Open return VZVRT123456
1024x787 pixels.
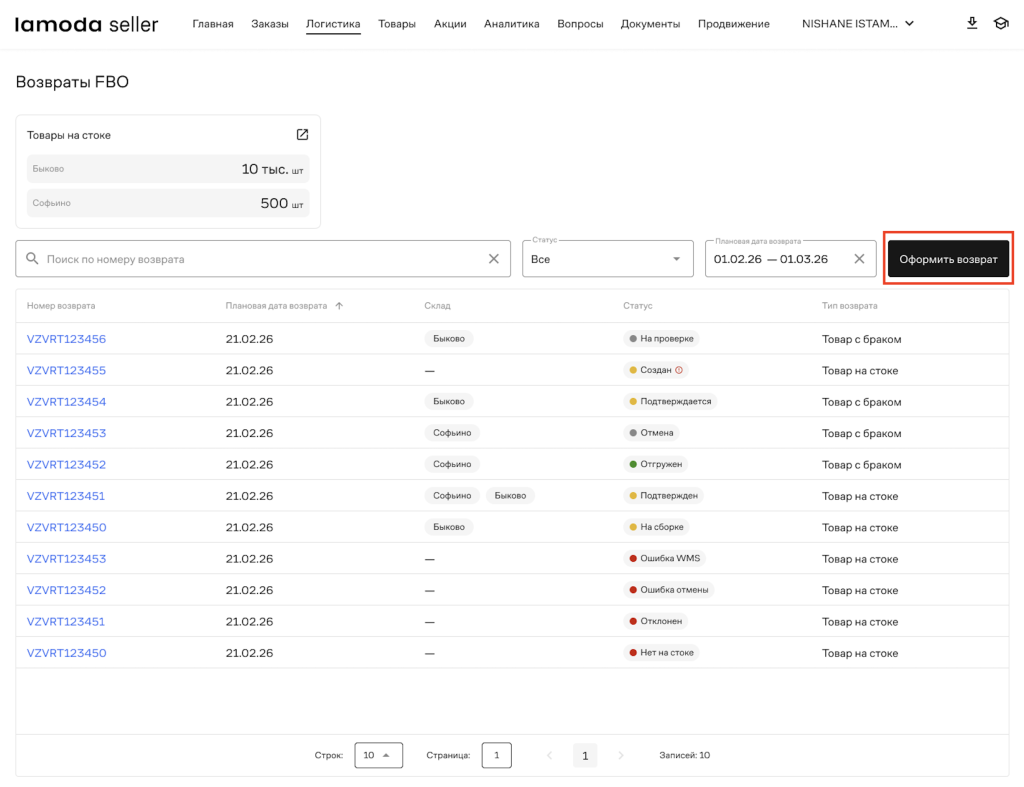[x=66, y=339]
